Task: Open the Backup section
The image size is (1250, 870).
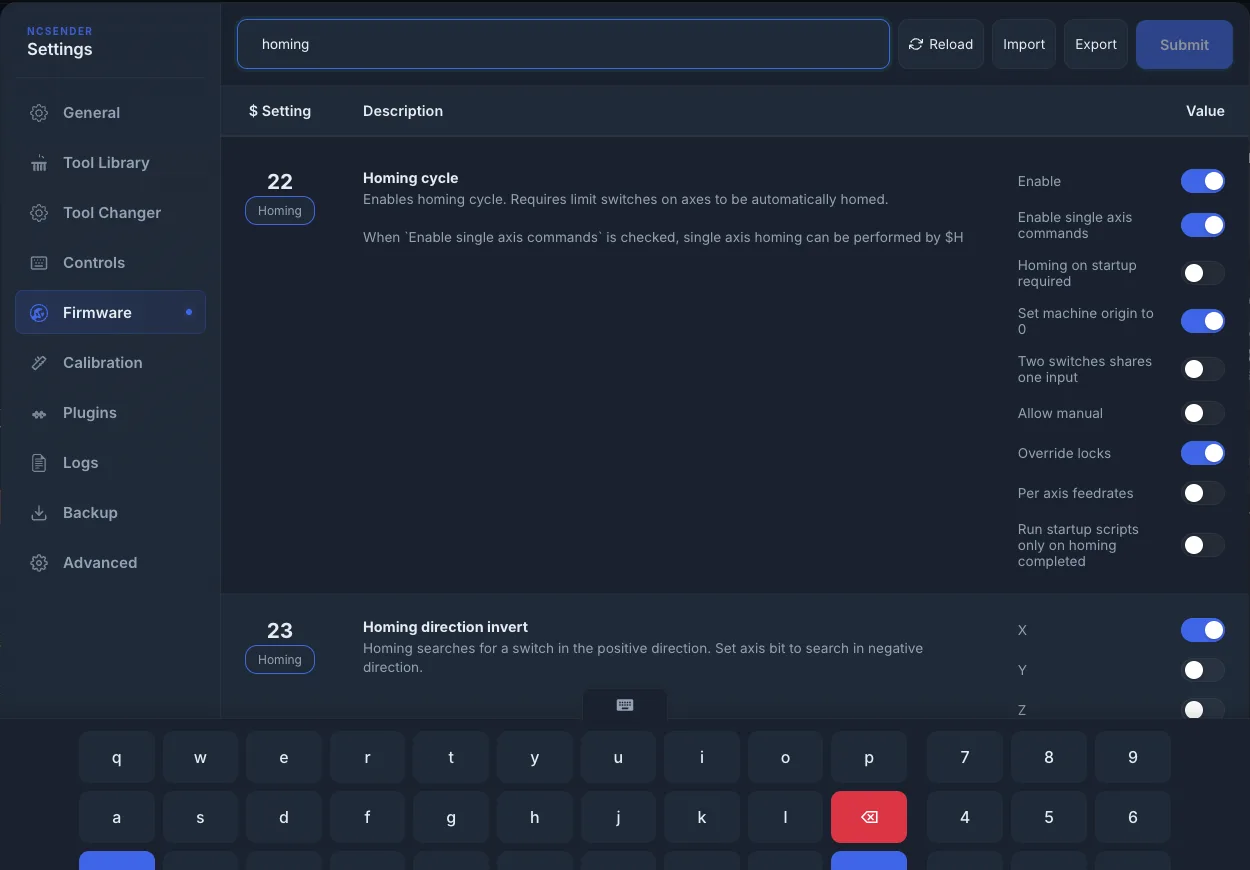Action: coord(110,513)
